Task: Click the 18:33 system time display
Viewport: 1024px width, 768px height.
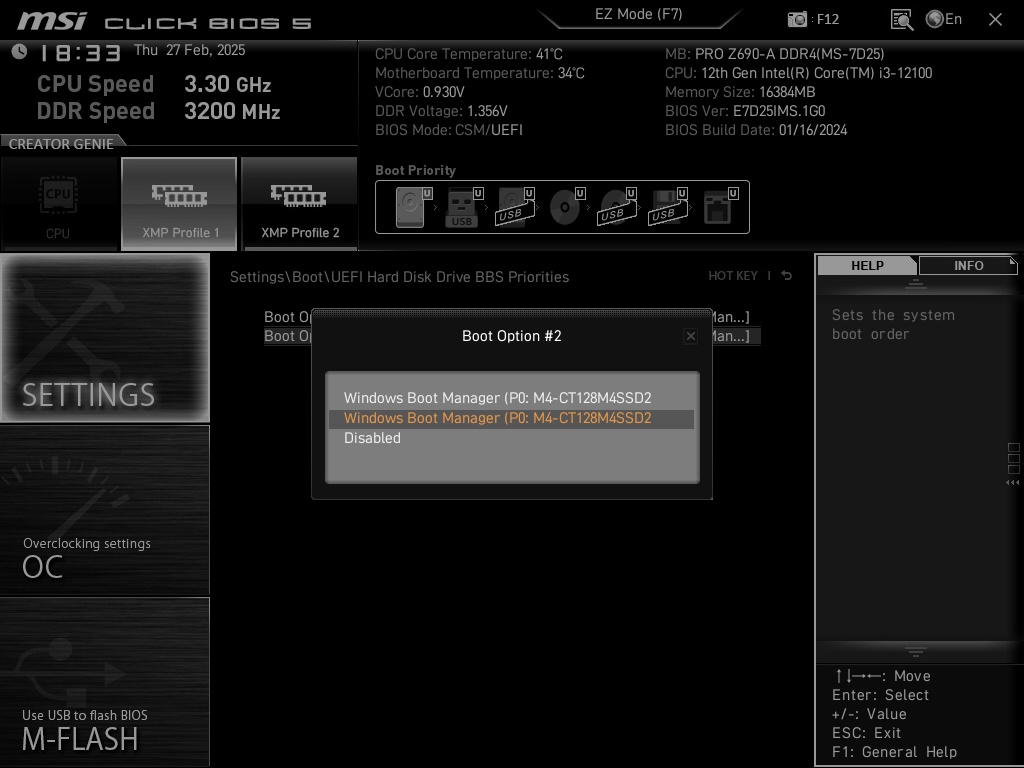Action: point(80,53)
